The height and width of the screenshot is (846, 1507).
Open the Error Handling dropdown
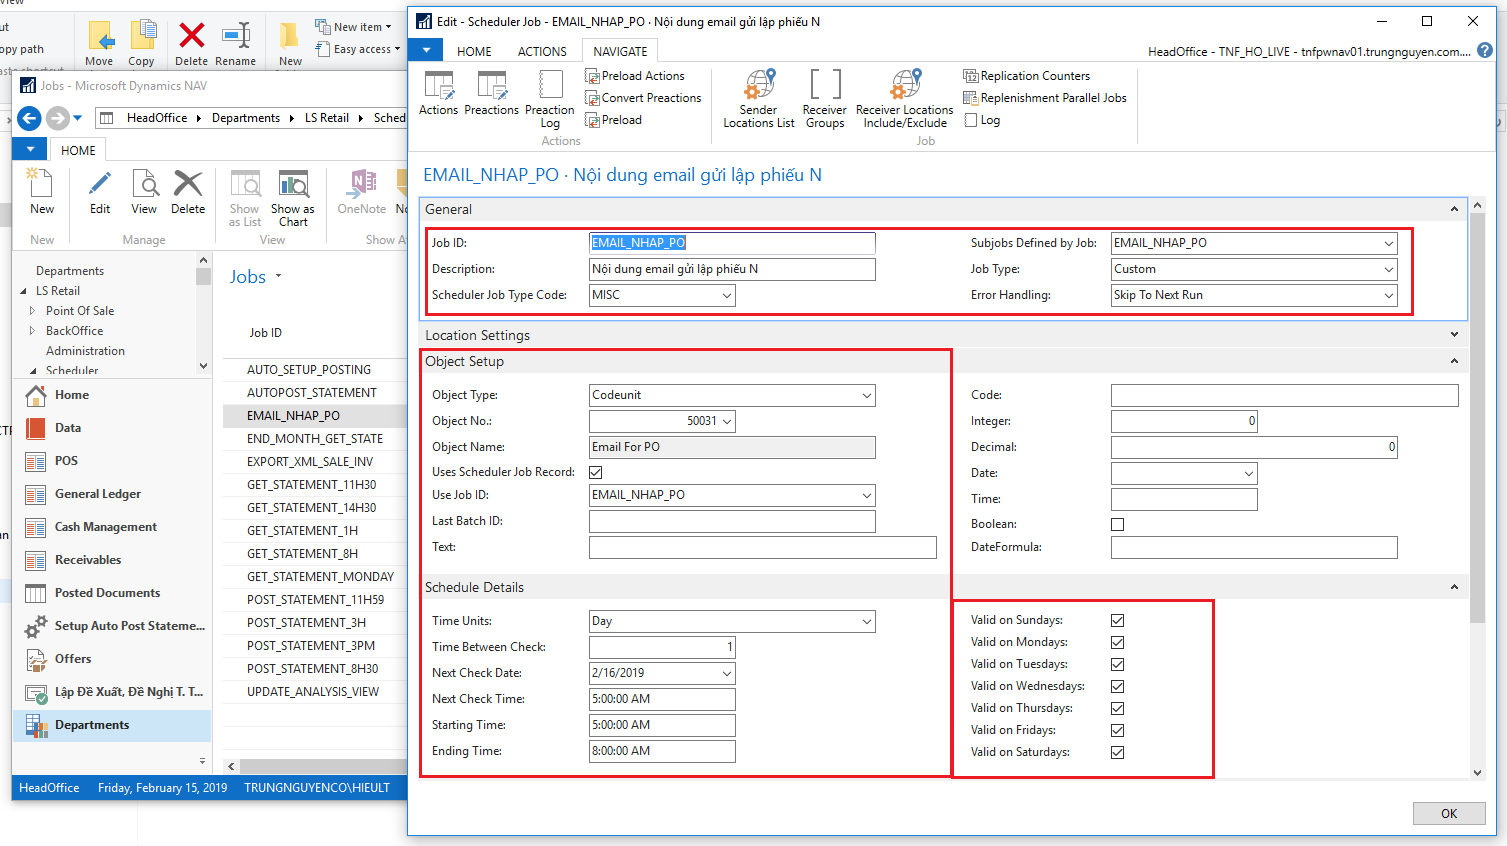pyautogui.click(x=1388, y=295)
